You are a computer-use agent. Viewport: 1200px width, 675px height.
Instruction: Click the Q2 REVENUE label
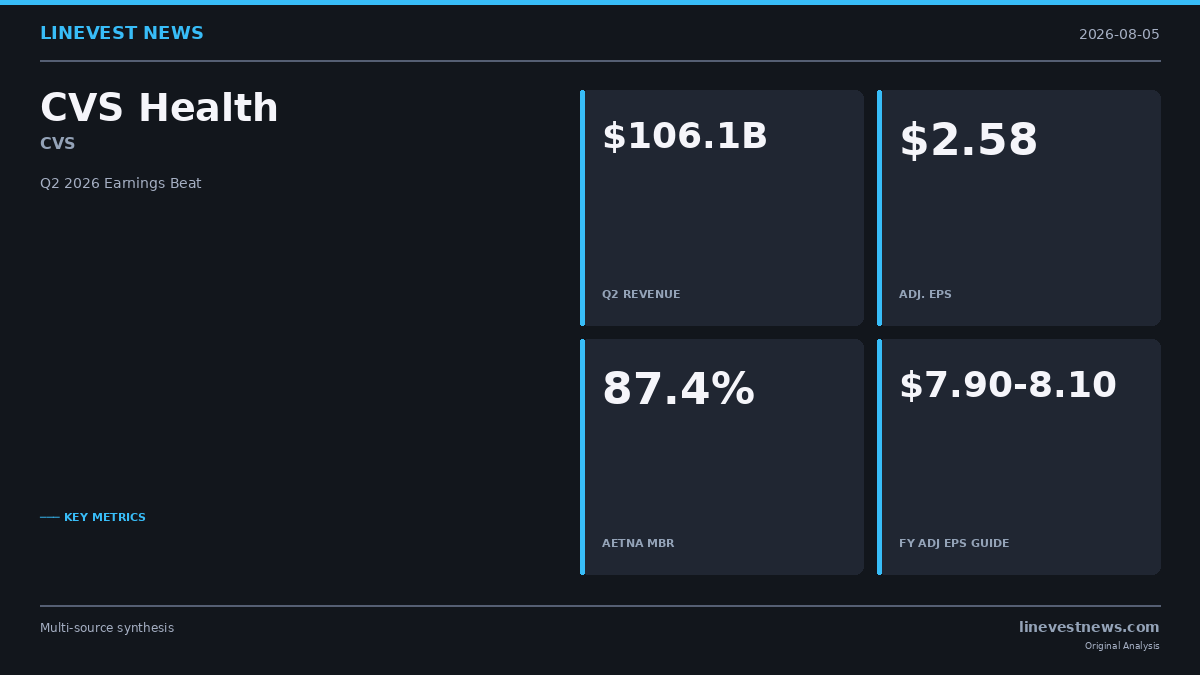[x=641, y=295]
